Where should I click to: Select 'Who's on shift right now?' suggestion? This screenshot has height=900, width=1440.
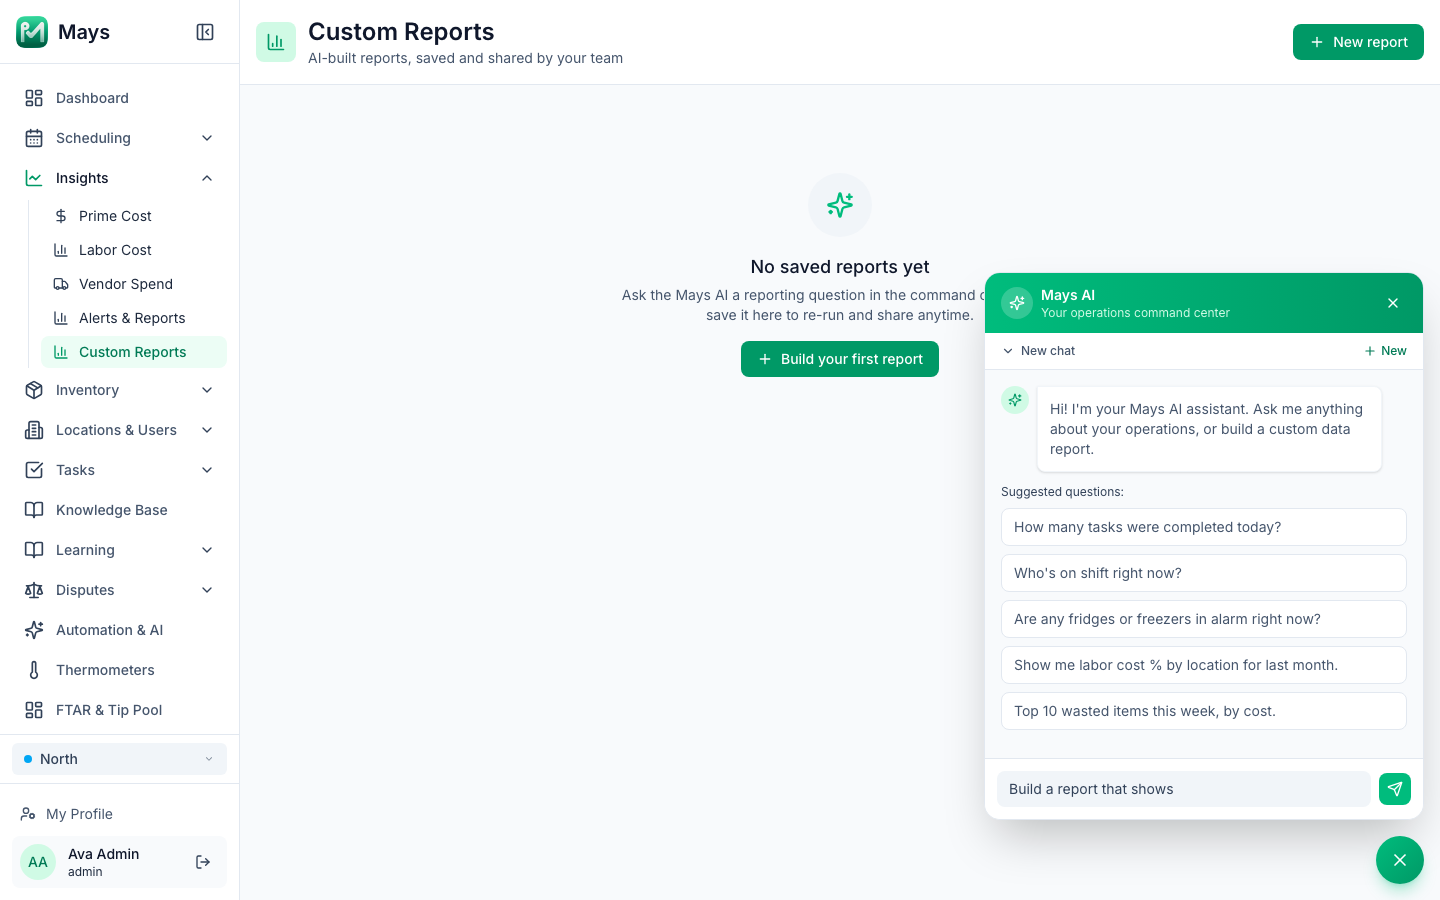pos(1204,573)
